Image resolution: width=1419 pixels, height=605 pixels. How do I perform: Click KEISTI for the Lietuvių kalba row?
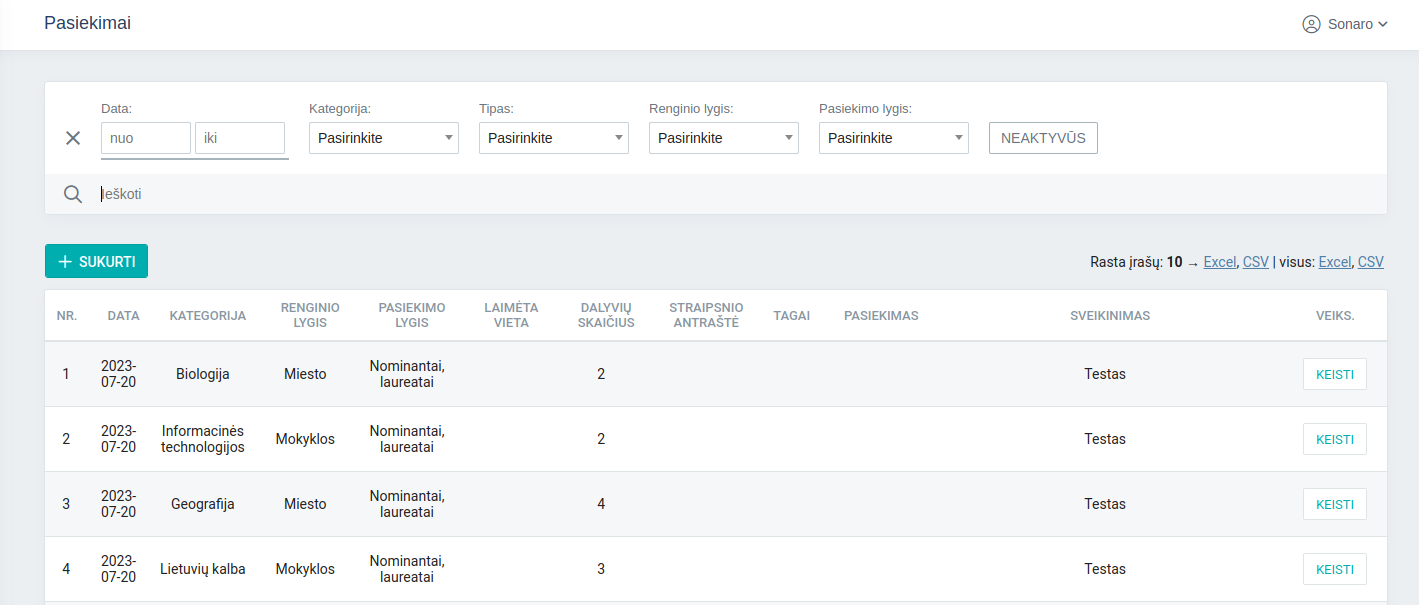coord(1334,569)
